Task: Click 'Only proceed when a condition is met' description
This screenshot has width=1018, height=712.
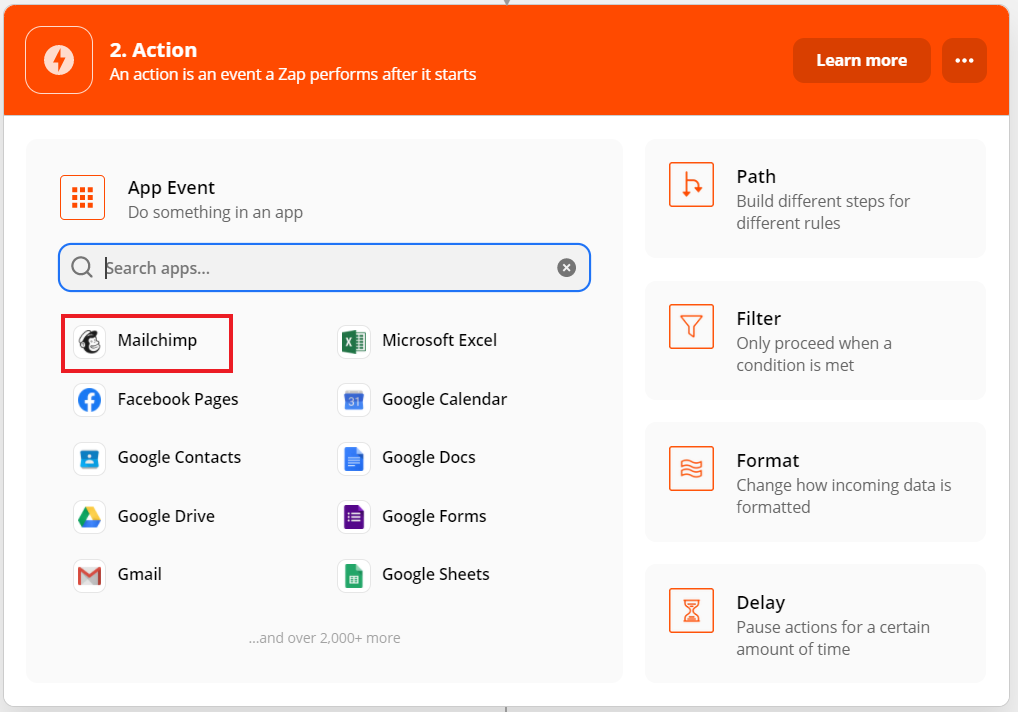Action: [814, 354]
